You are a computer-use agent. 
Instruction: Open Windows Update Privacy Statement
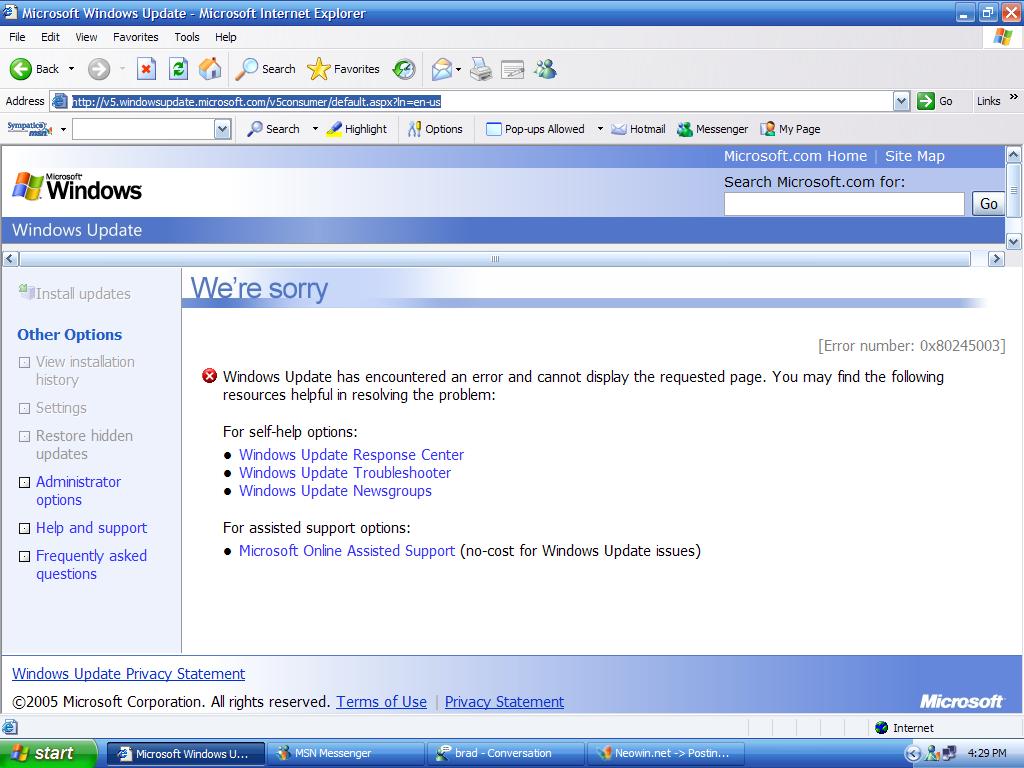point(129,673)
